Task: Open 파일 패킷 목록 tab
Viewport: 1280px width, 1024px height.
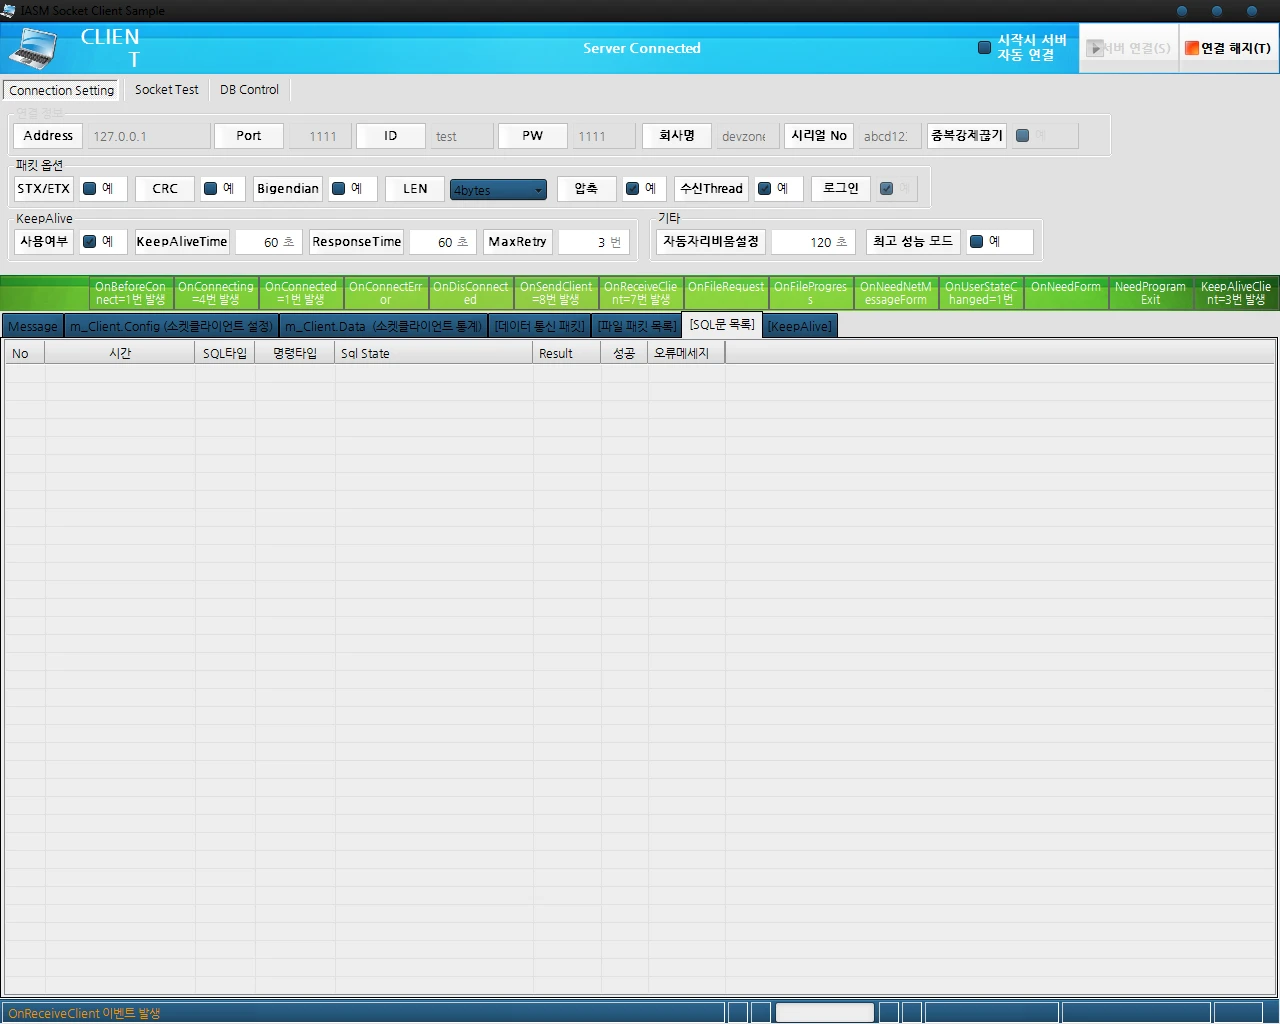Action: 636,326
